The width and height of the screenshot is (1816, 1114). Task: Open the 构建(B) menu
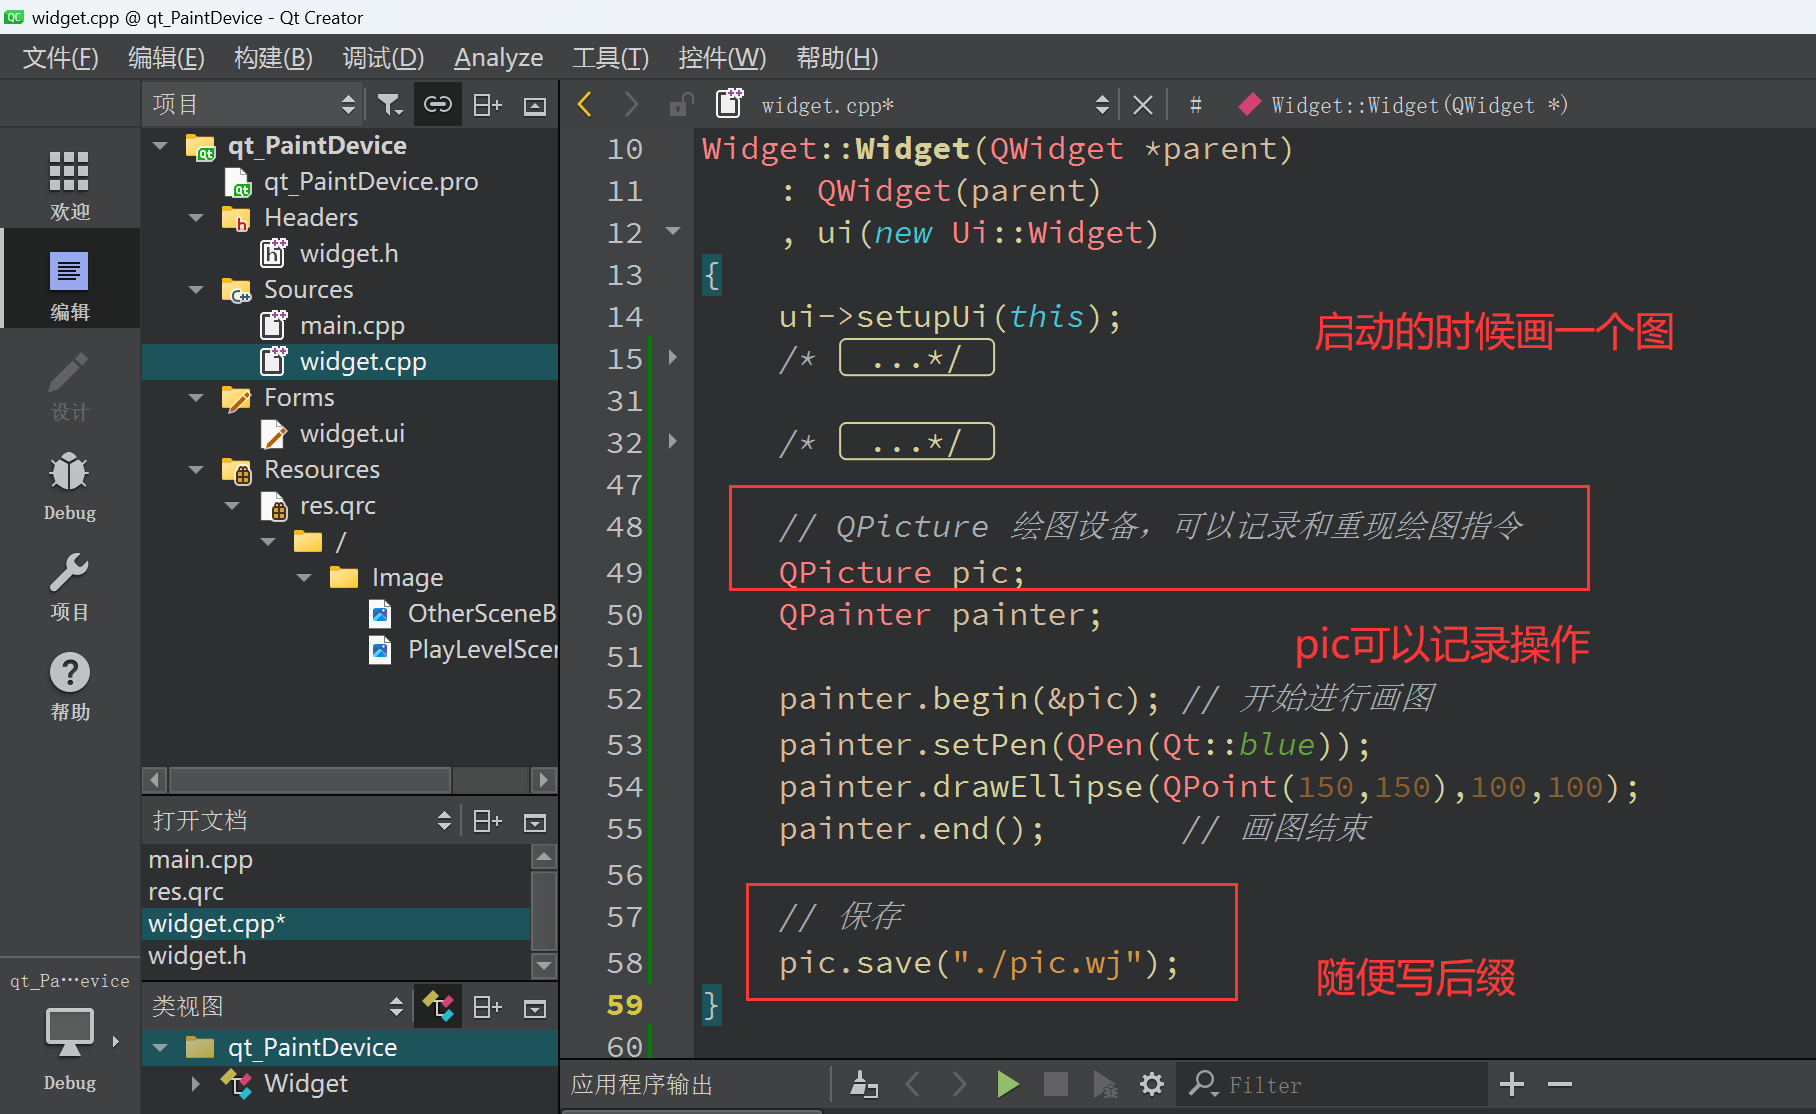(x=273, y=58)
